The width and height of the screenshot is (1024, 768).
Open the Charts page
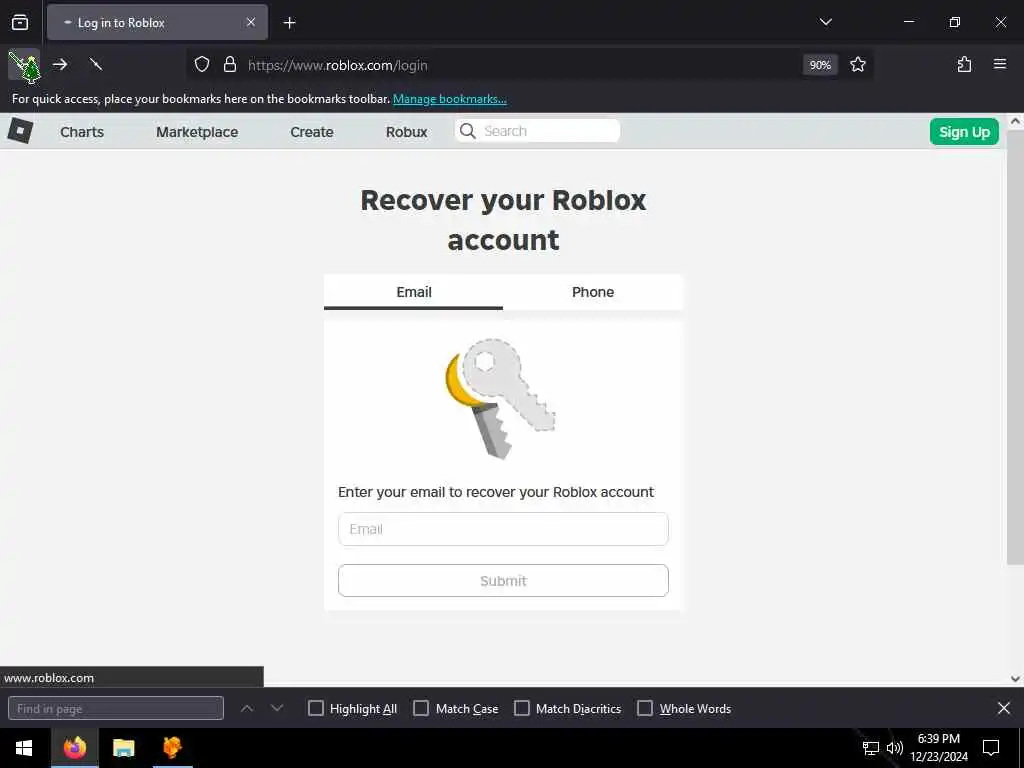[x=82, y=132]
